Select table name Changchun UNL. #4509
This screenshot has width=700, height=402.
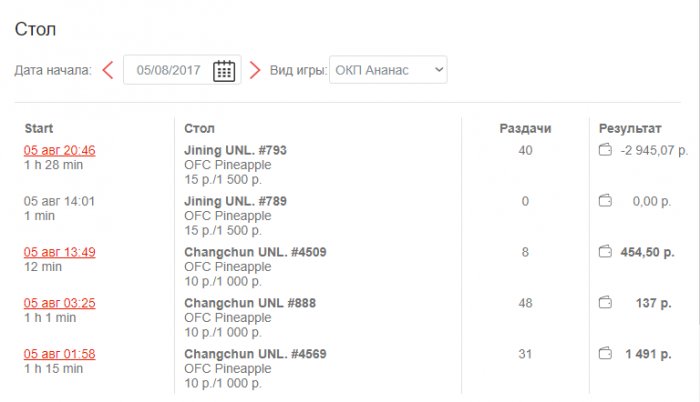(255, 252)
